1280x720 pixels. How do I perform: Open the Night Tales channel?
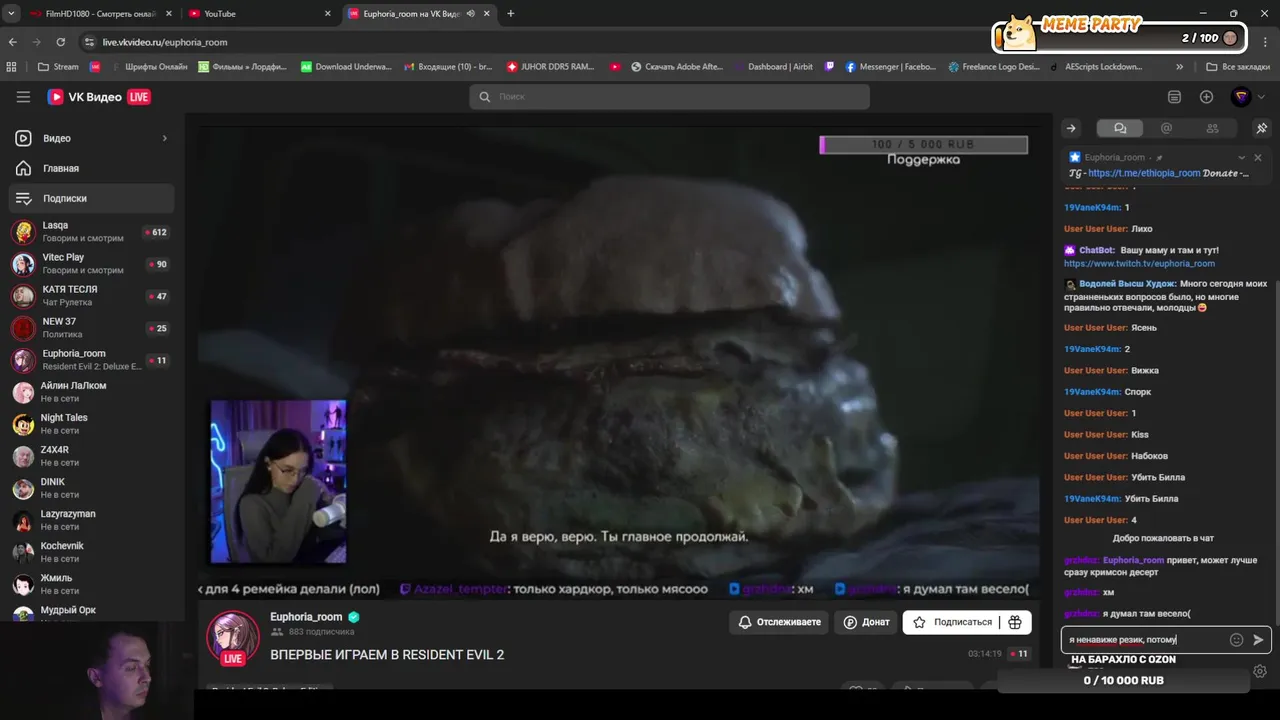[91, 424]
